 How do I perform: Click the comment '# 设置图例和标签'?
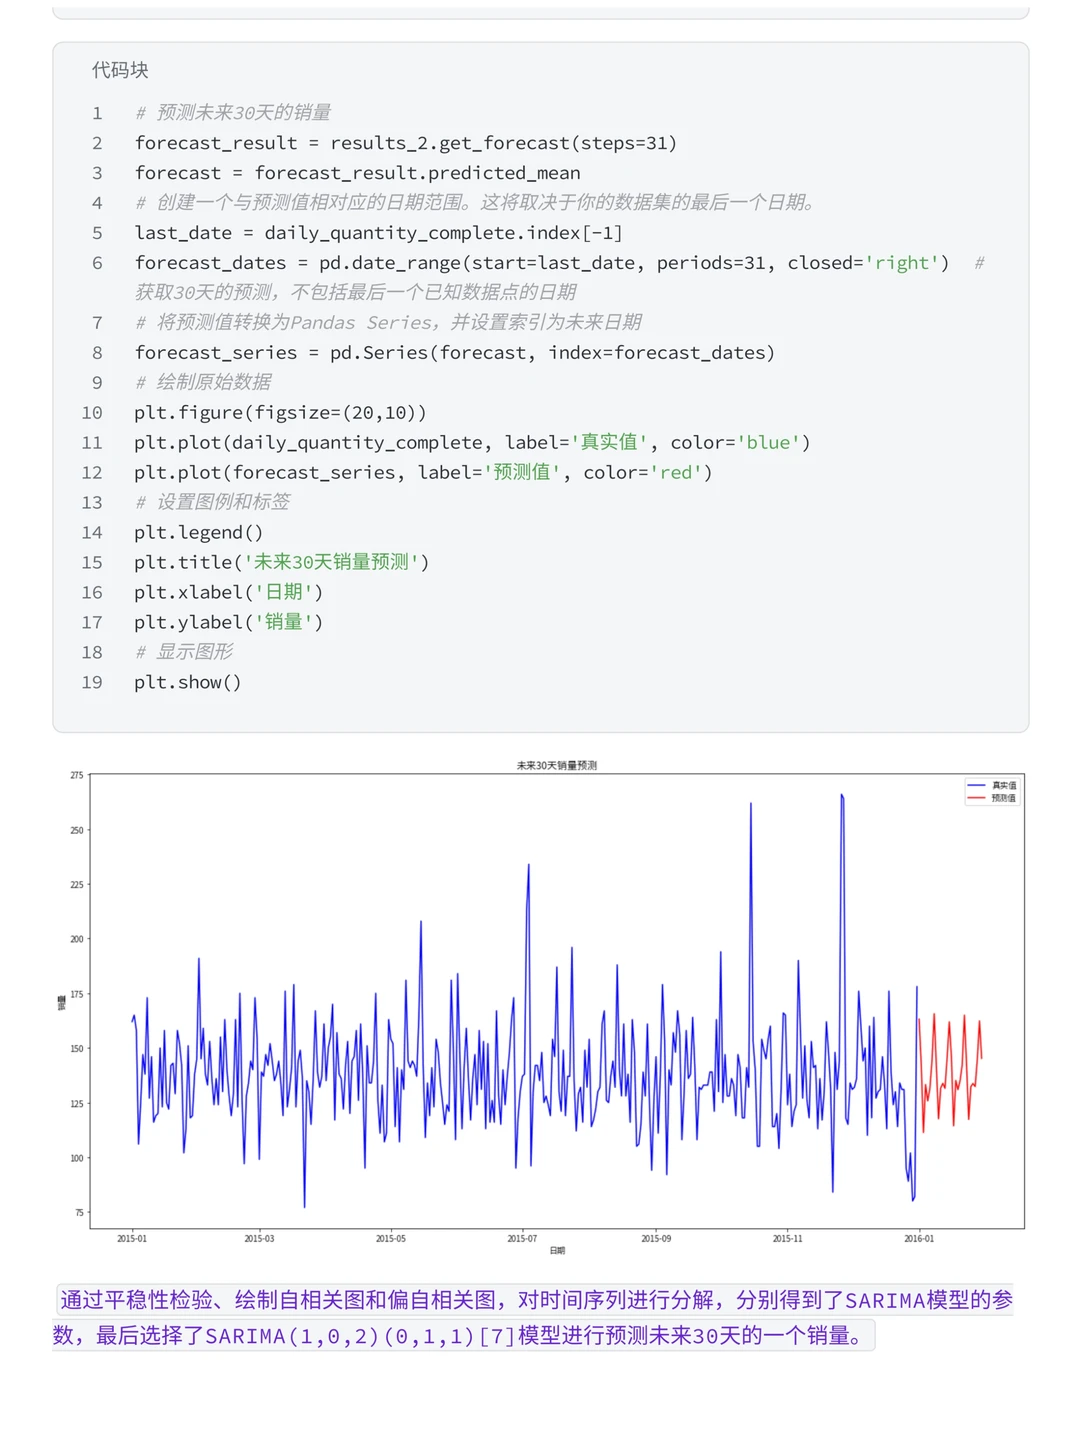click(213, 502)
